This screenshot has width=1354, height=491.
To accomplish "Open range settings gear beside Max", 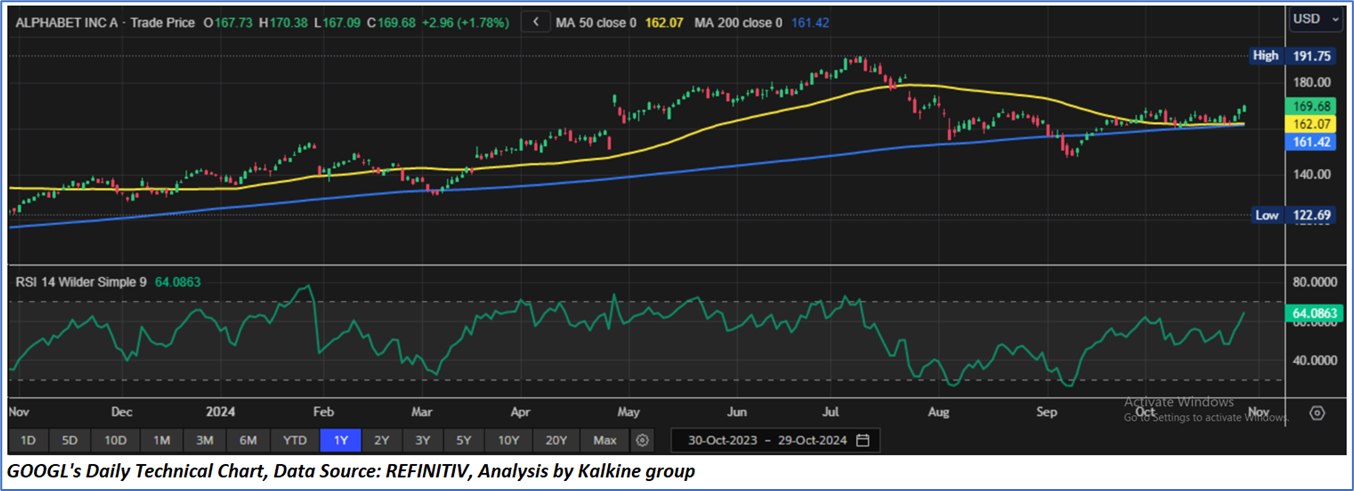I will [x=642, y=440].
